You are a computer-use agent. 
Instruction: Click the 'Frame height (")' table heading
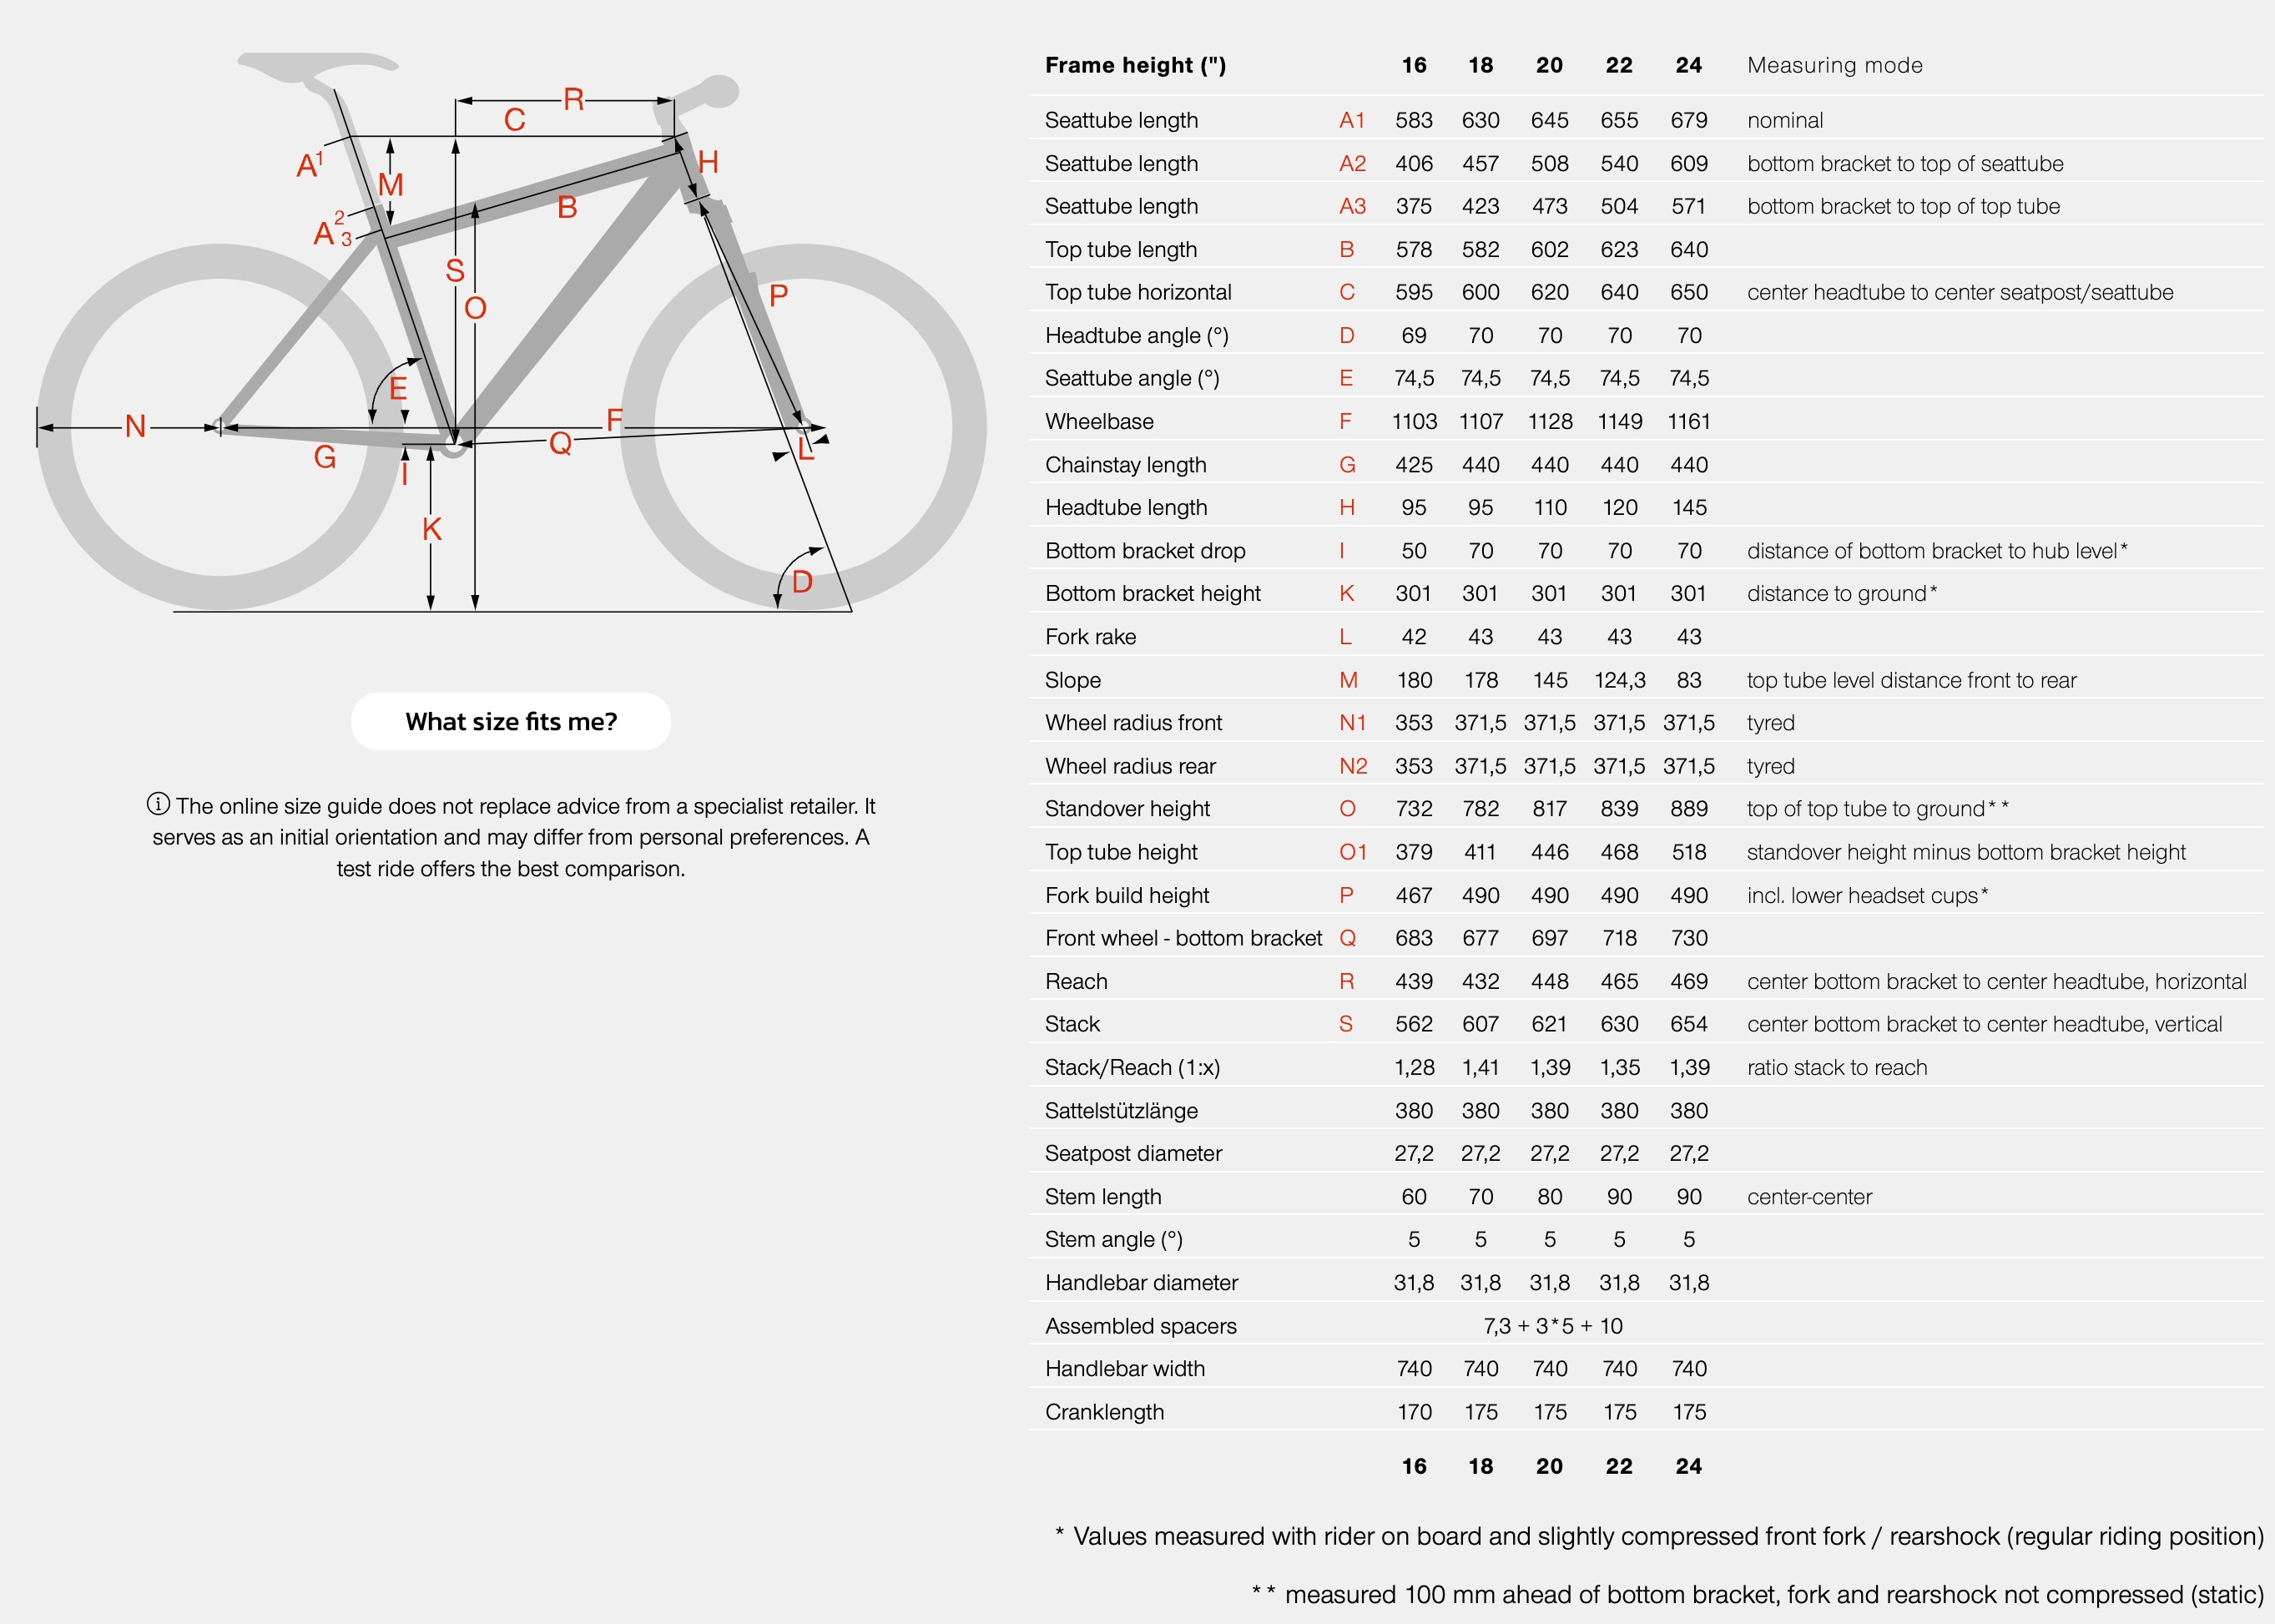(x=1135, y=65)
